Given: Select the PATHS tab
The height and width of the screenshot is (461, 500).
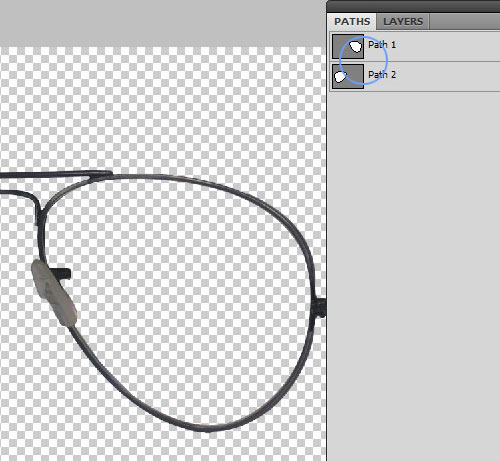Looking at the screenshot, I should (352, 22).
